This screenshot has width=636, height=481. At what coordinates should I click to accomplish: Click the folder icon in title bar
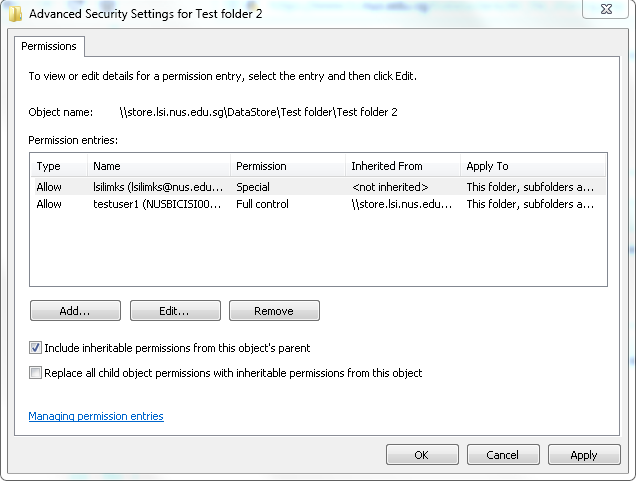tap(15, 14)
